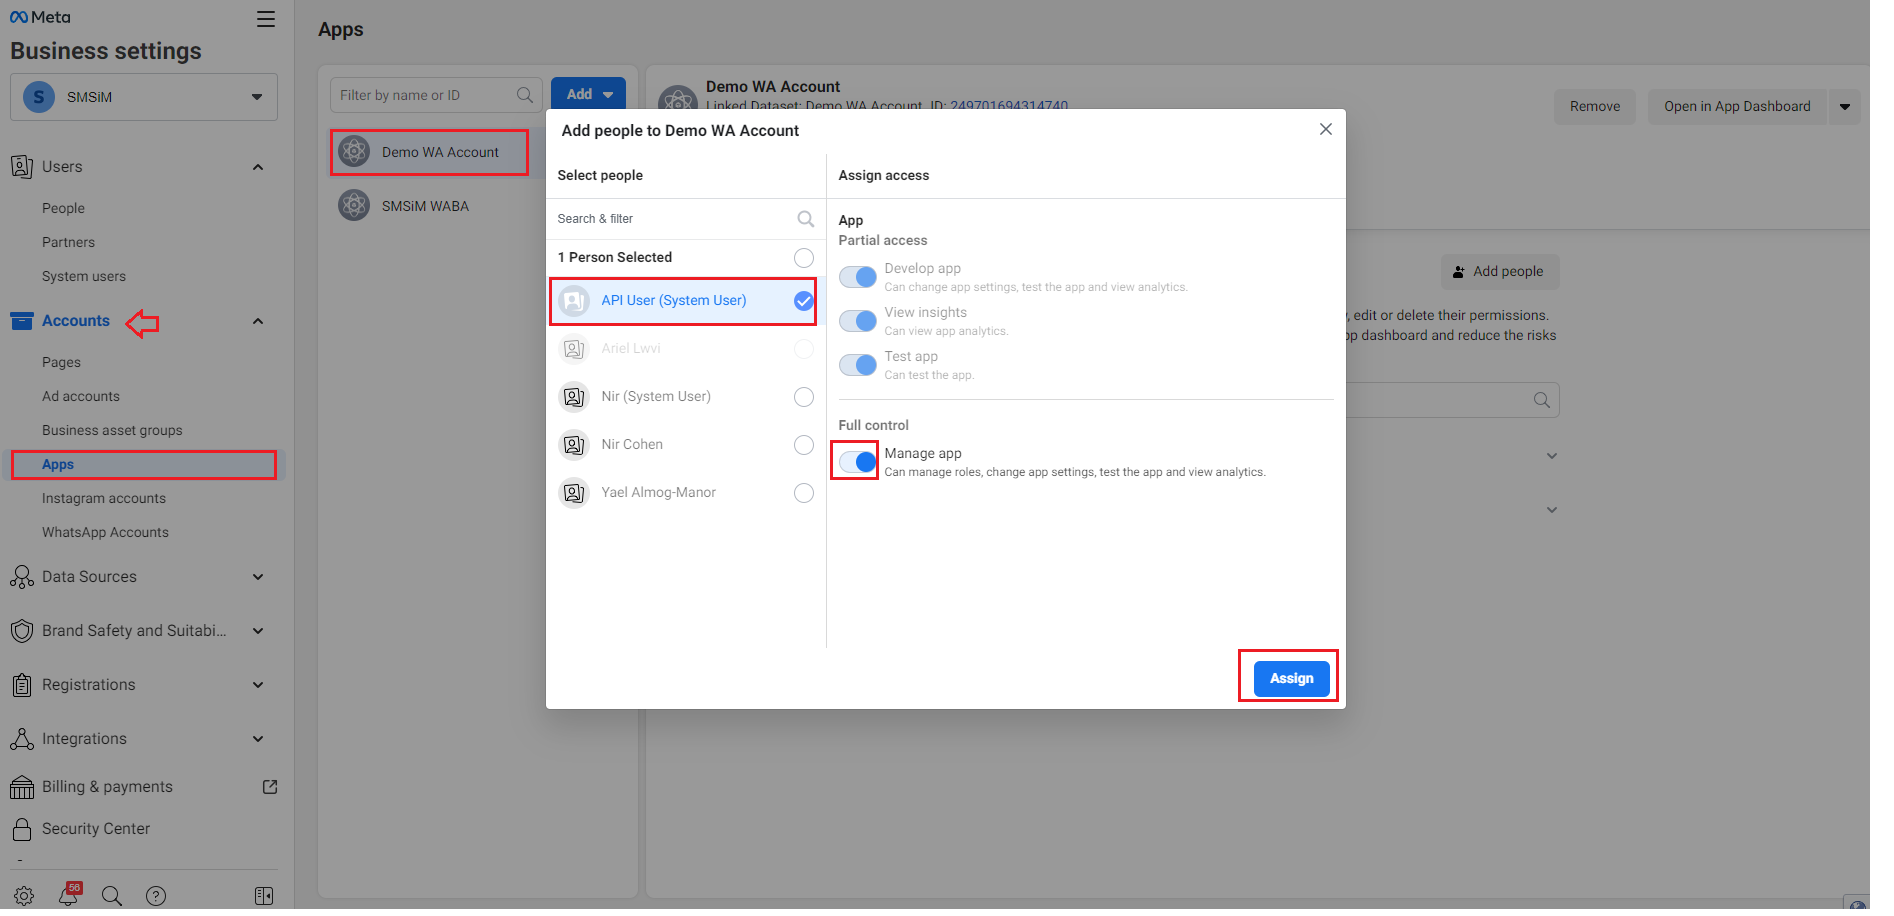This screenshot has width=1894, height=916.
Task: Click the Accounts section icon
Action: click(x=21, y=321)
